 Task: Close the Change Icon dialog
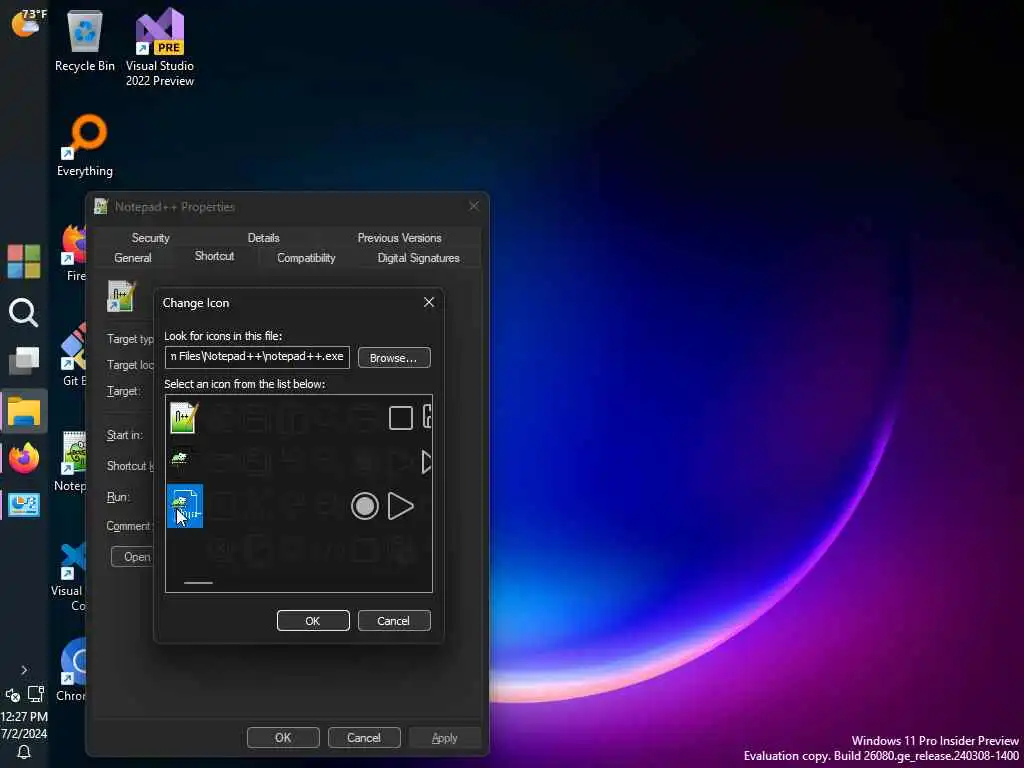point(428,302)
